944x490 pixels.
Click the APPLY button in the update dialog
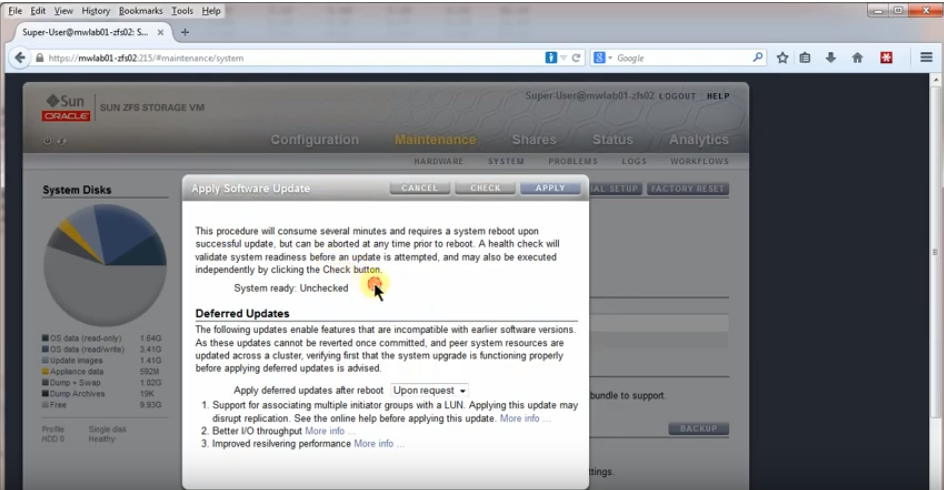550,188
